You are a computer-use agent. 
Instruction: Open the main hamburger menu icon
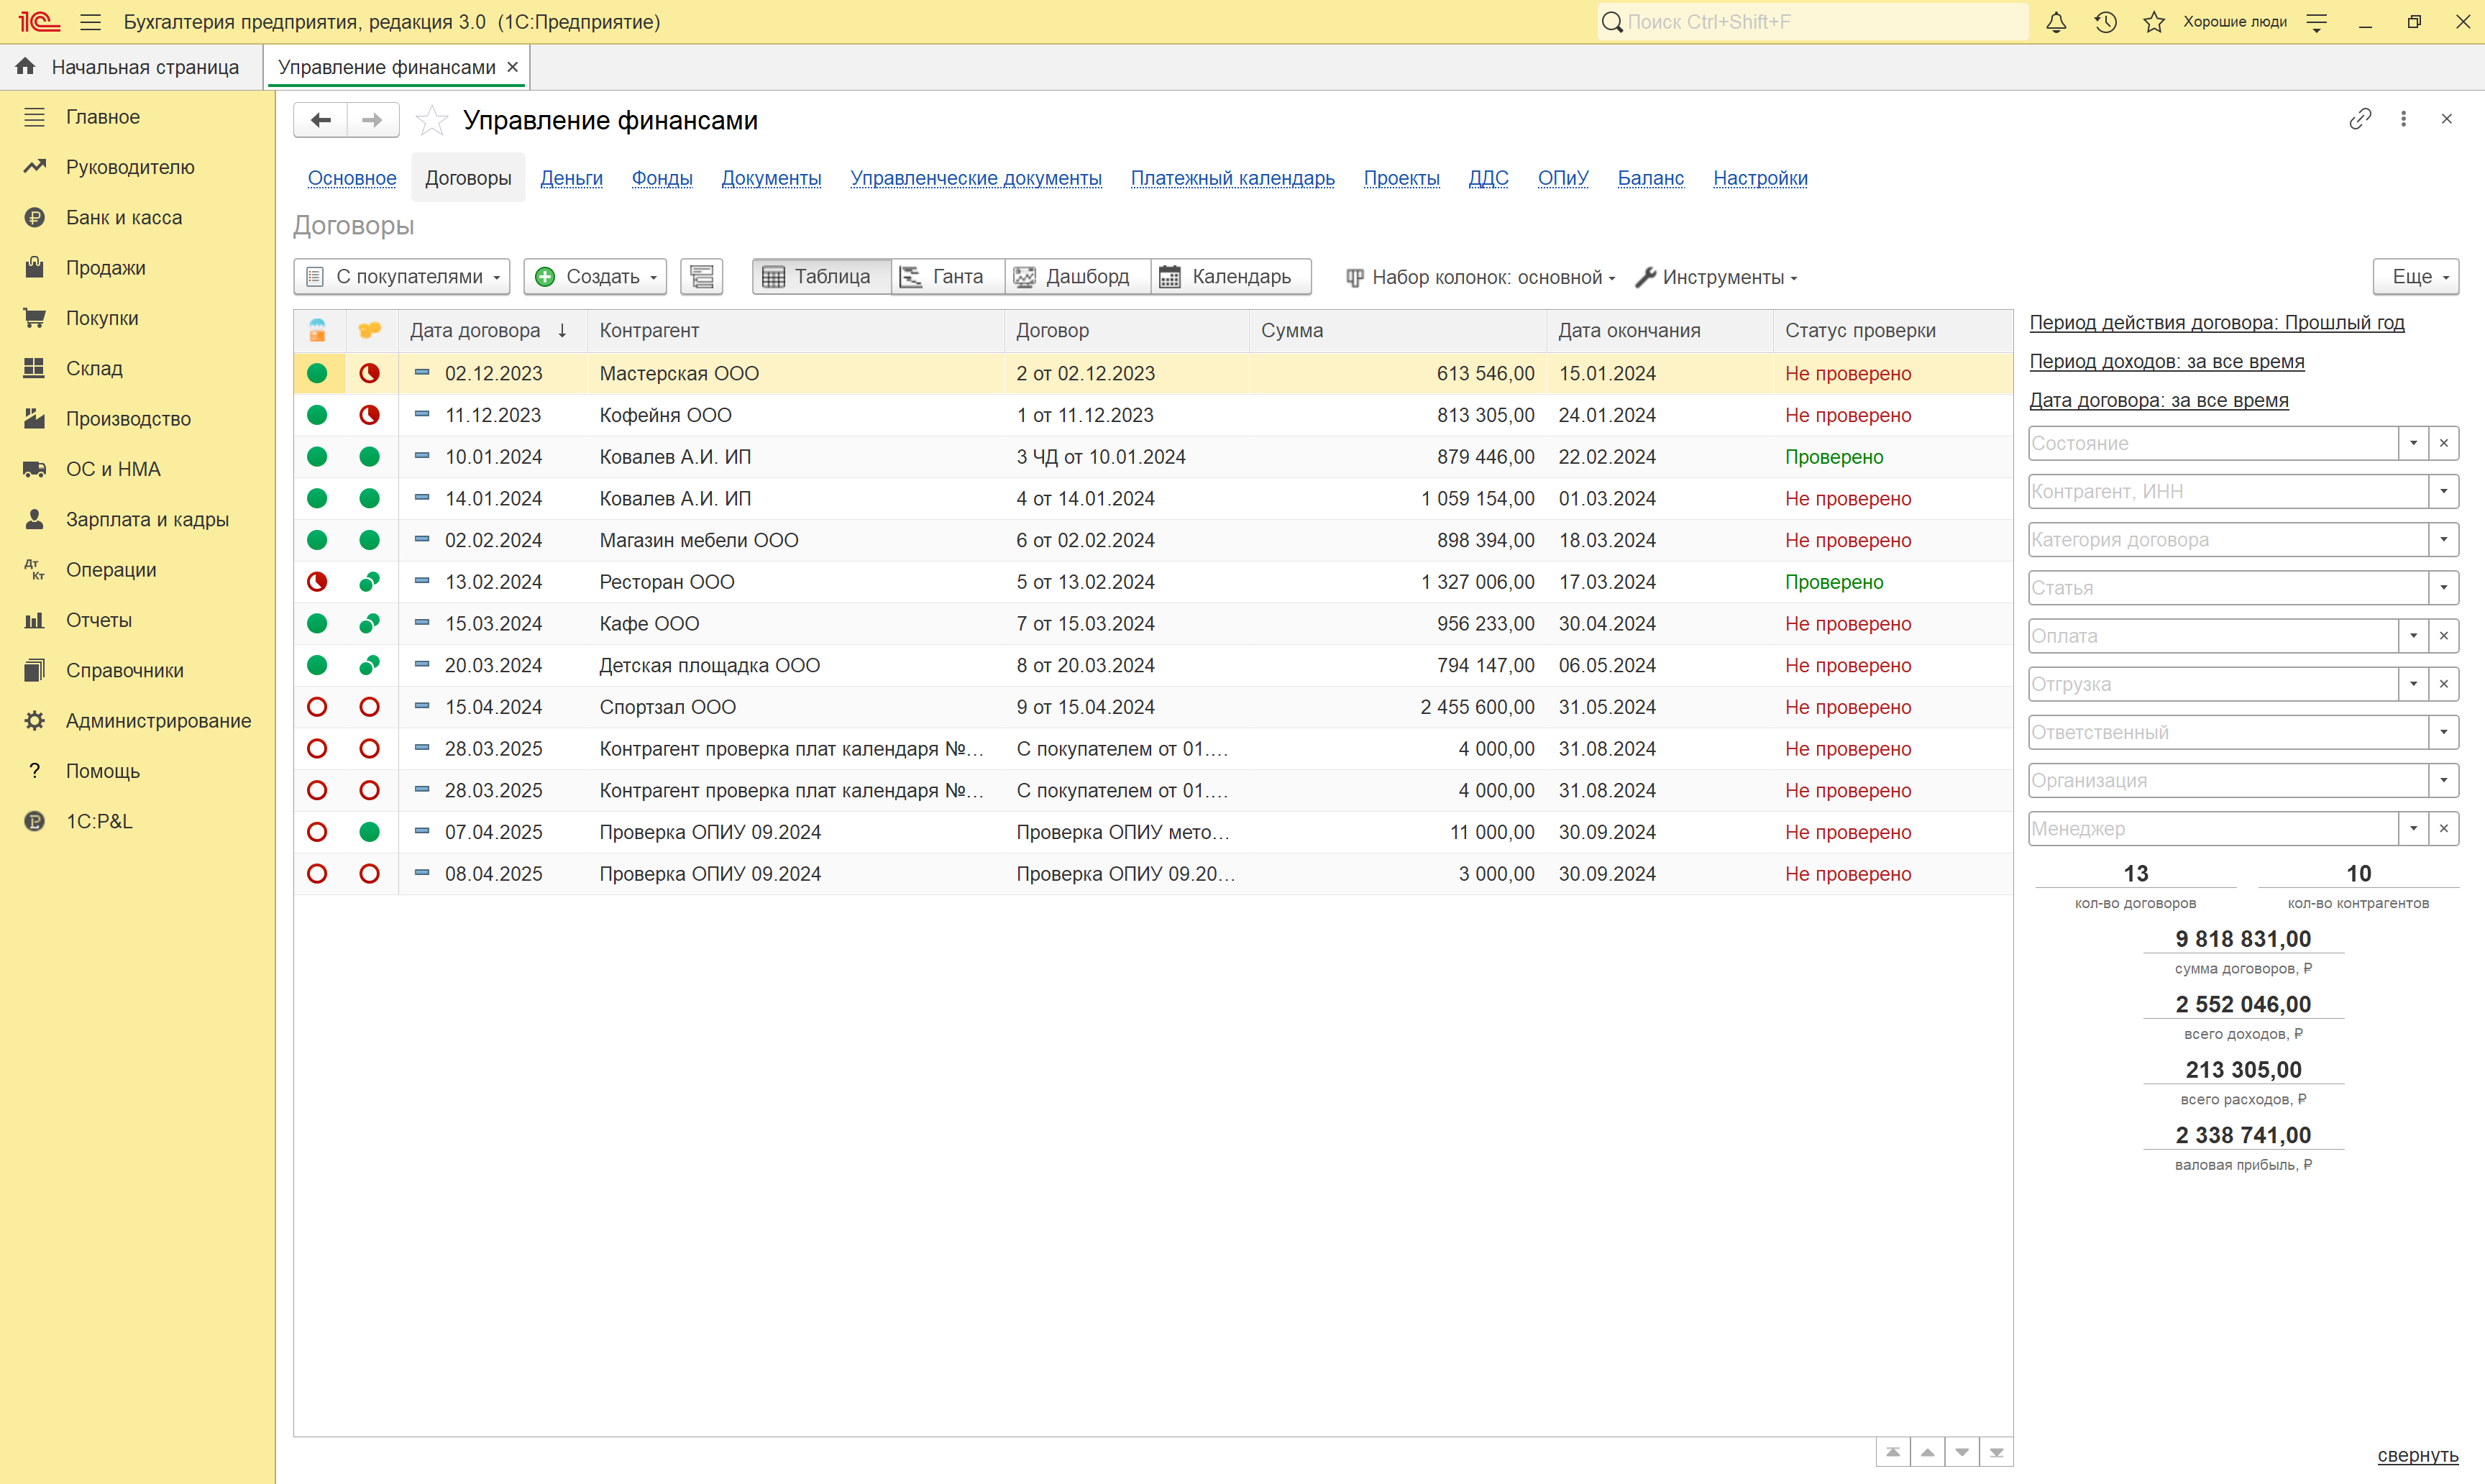click(90, 22)
